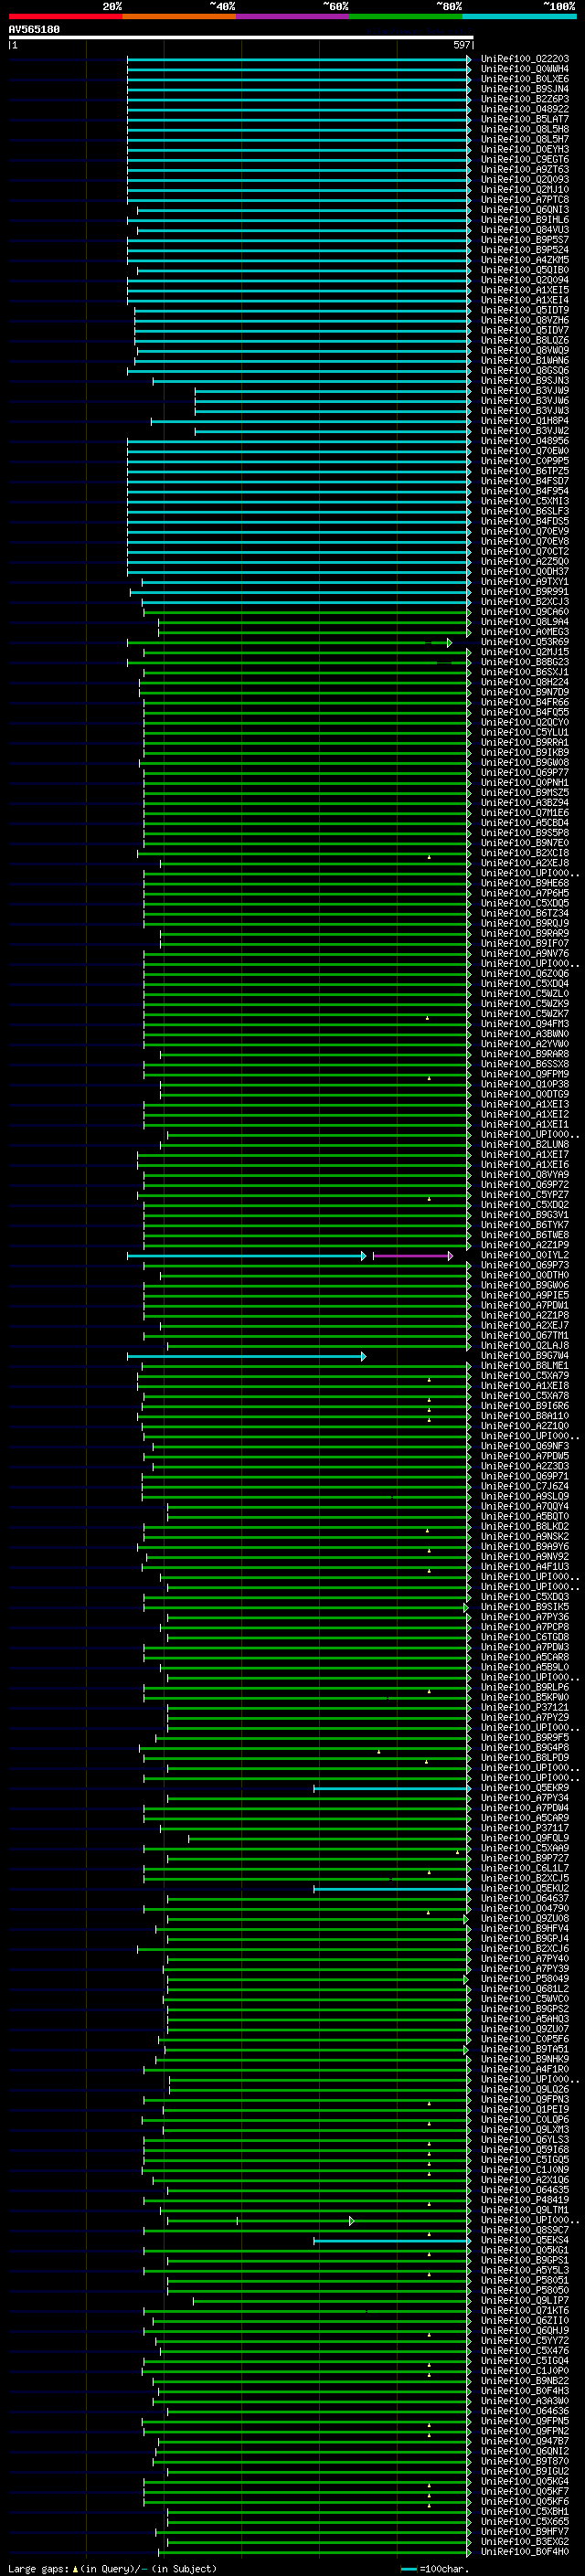Select the UniRef100_Q05KG4 label
This screenshot has width=585, height=2576.
click(x=525, y=2483)
